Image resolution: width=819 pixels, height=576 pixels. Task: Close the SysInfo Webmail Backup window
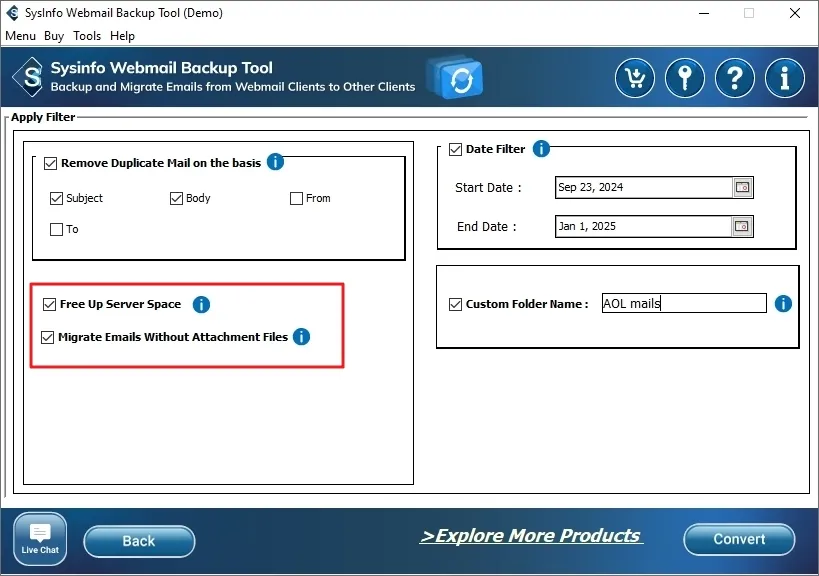tap(794, 13)
